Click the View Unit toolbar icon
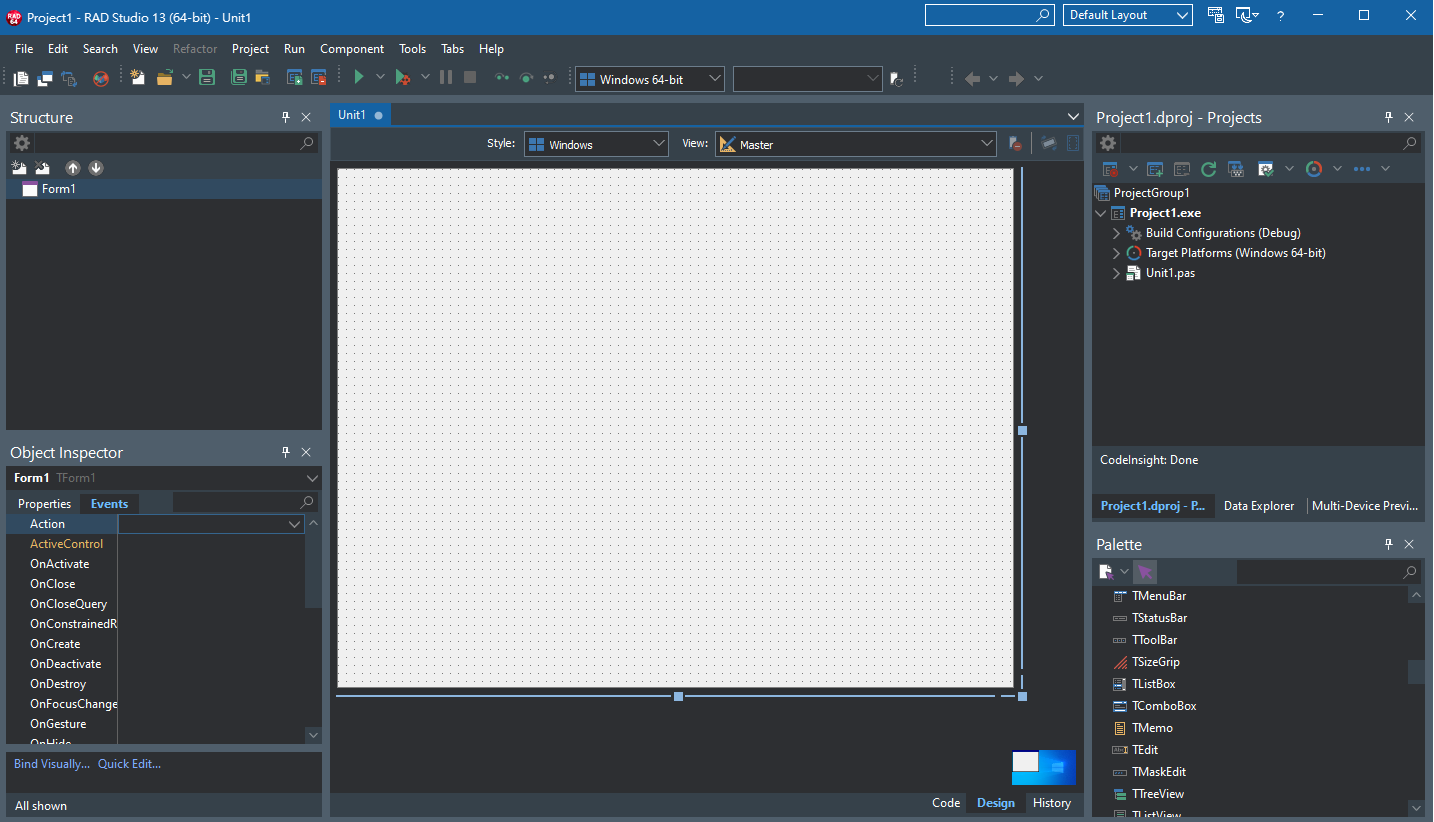This screenshot has height=822, width=1434. tap(21, 78)
